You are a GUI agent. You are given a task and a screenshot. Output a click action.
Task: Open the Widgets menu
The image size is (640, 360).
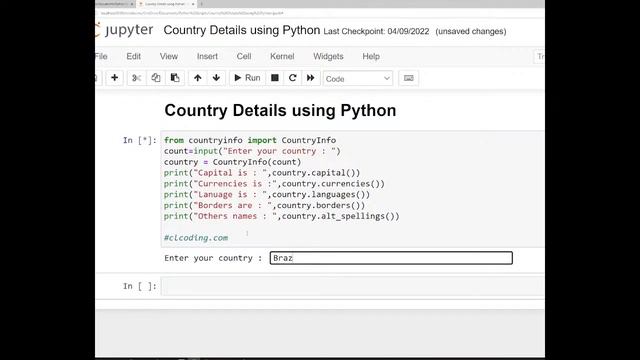(328, 56)
